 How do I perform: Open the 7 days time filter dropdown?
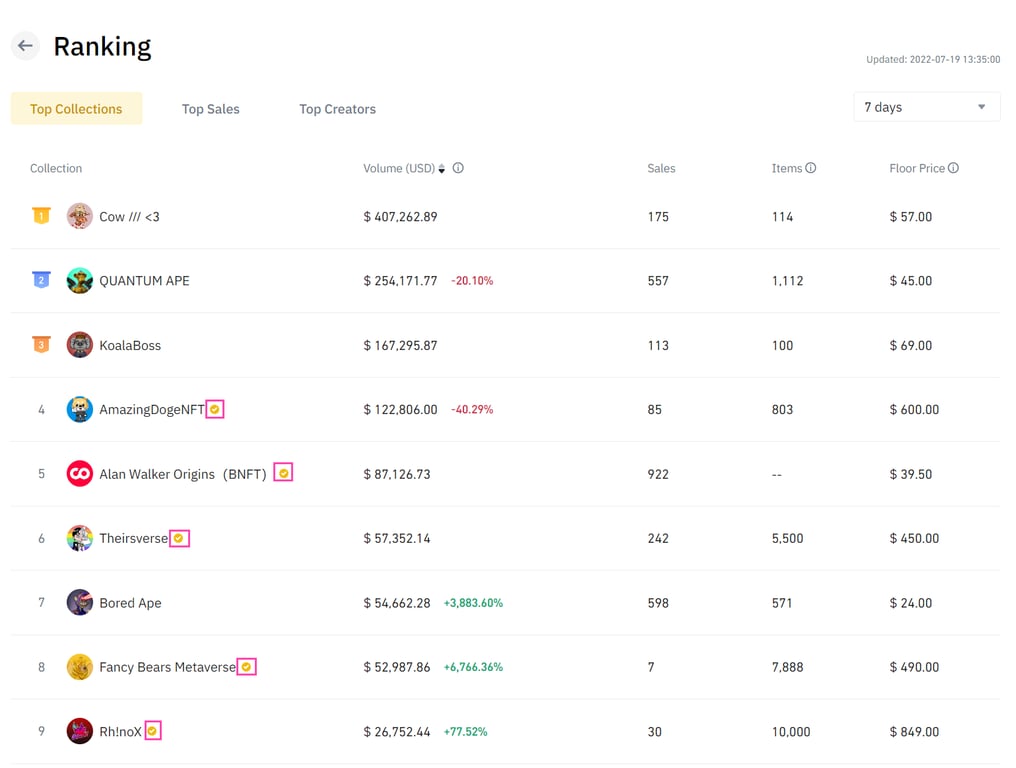[925, 106]
